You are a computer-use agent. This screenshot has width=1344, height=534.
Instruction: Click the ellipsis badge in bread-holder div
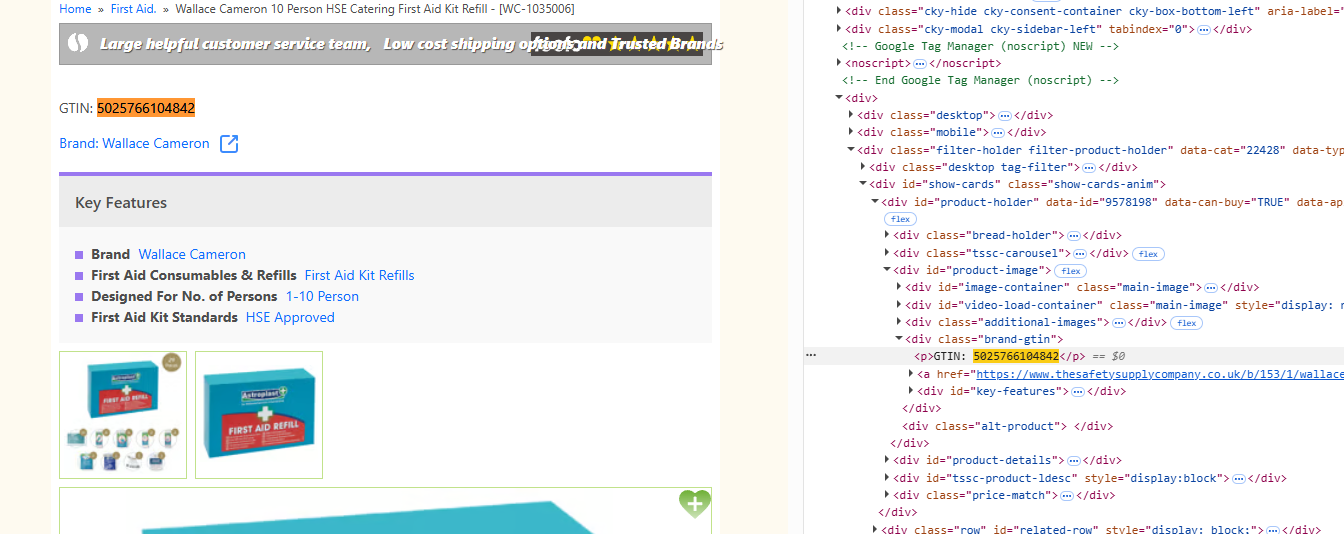coord(1073,236)
